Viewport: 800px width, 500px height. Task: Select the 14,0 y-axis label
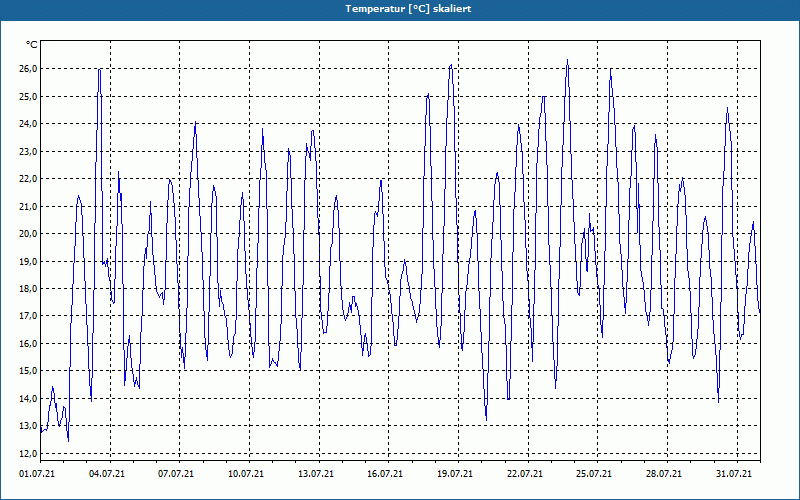click(29, 398)
